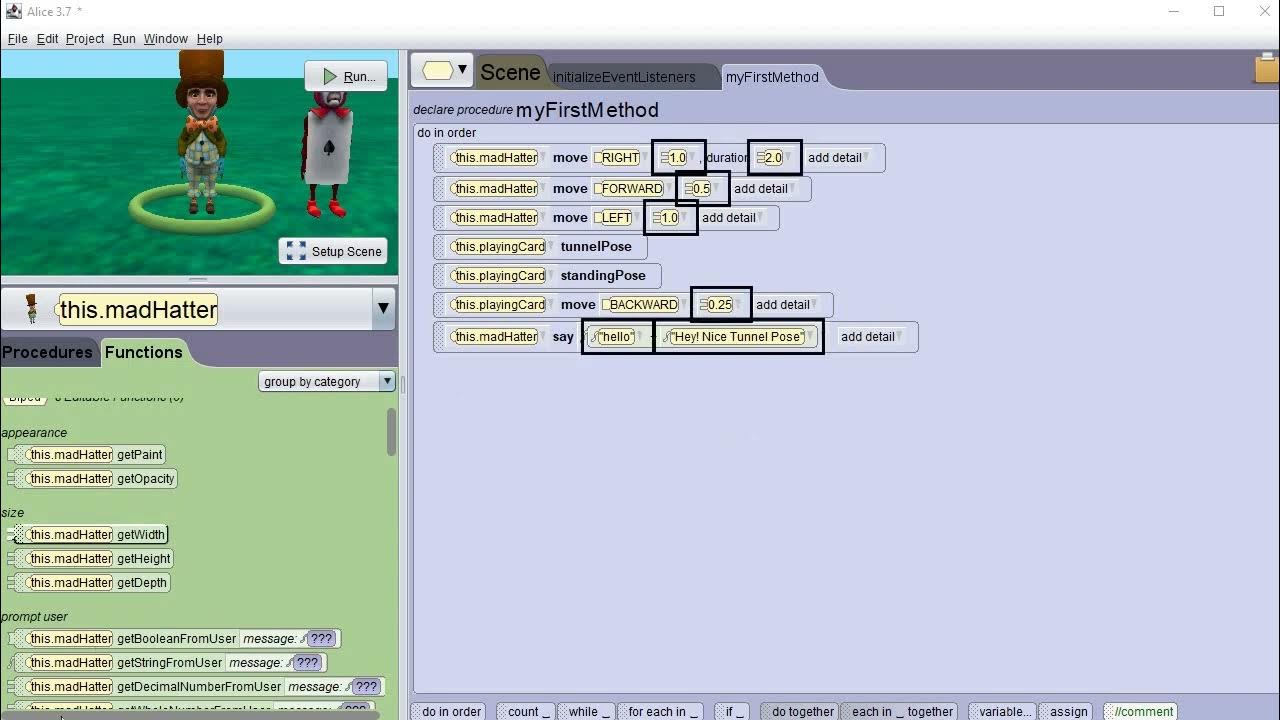
Task: Click add detail on move RIGHT statement
Action: point(838,157)
